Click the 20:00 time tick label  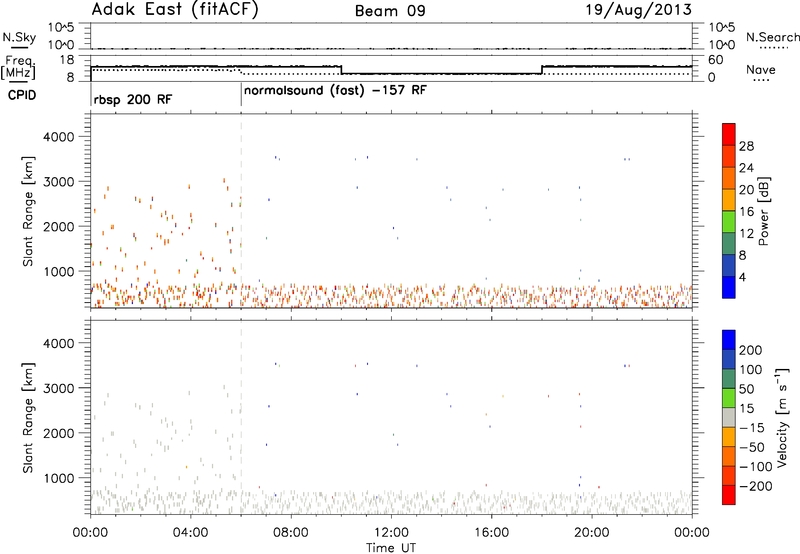(592, 533)
